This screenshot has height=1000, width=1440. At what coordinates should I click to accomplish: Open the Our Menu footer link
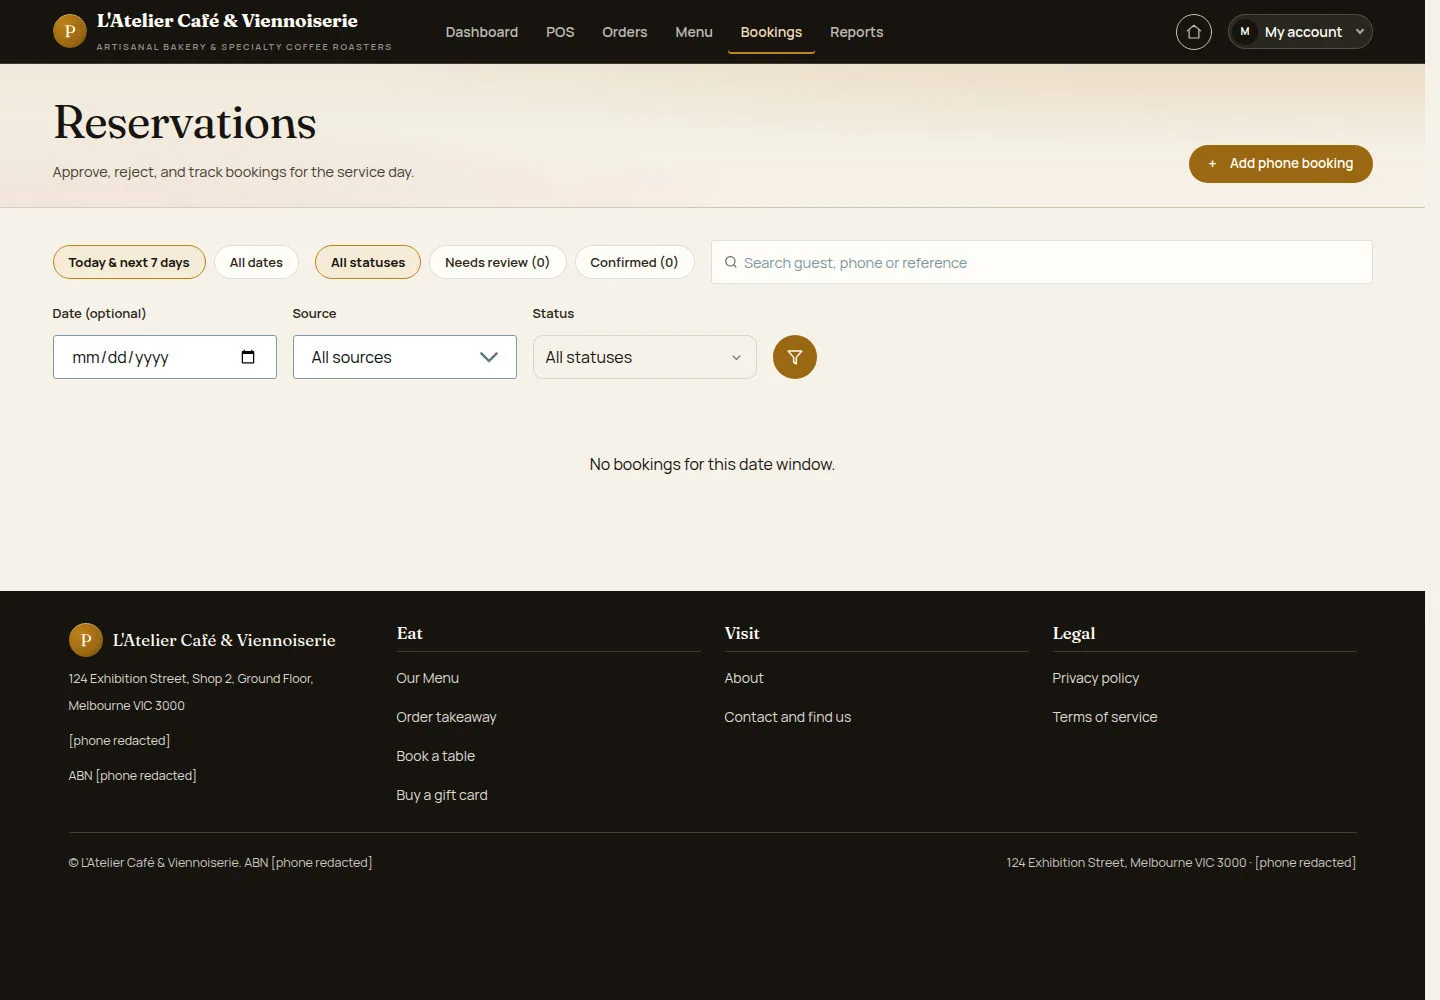tap(428, 678)
